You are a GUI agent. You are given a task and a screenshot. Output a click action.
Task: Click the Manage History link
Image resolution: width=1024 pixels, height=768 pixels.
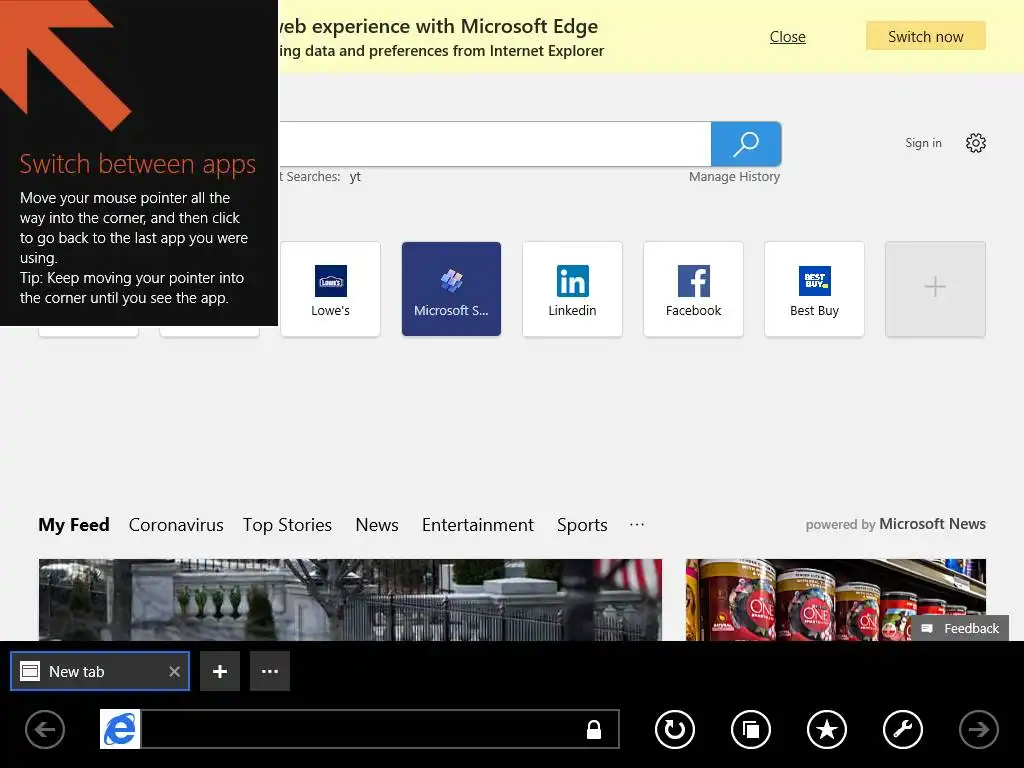click(x=734, y=176)
